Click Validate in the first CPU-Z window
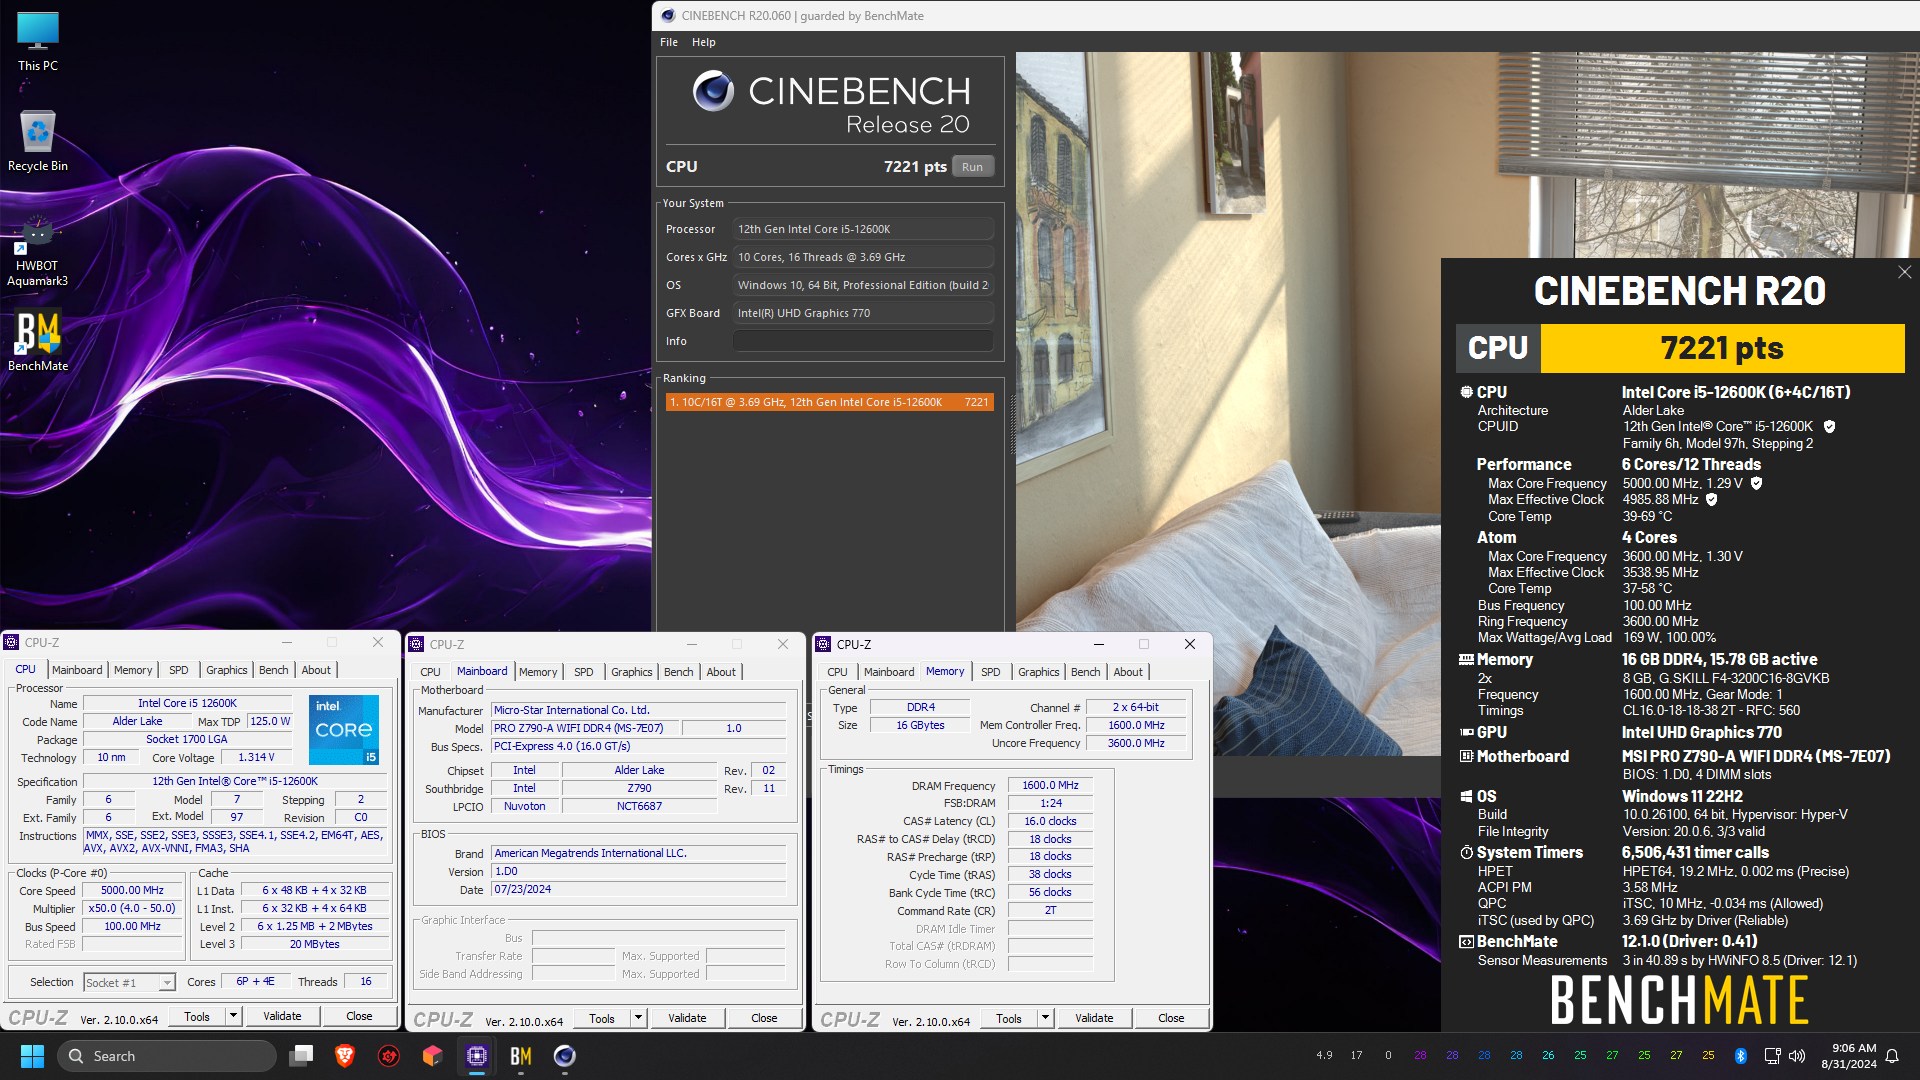Screen dimensions: 1920x1080 [282, 1016]
